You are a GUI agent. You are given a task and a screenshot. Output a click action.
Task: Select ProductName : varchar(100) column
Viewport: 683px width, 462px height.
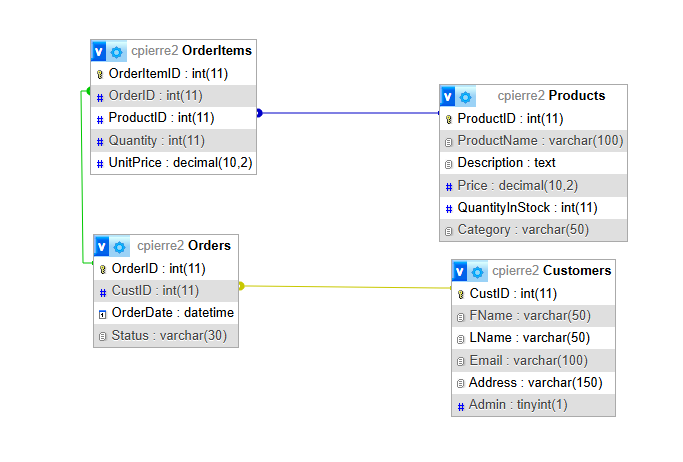(x=534, y=141)
